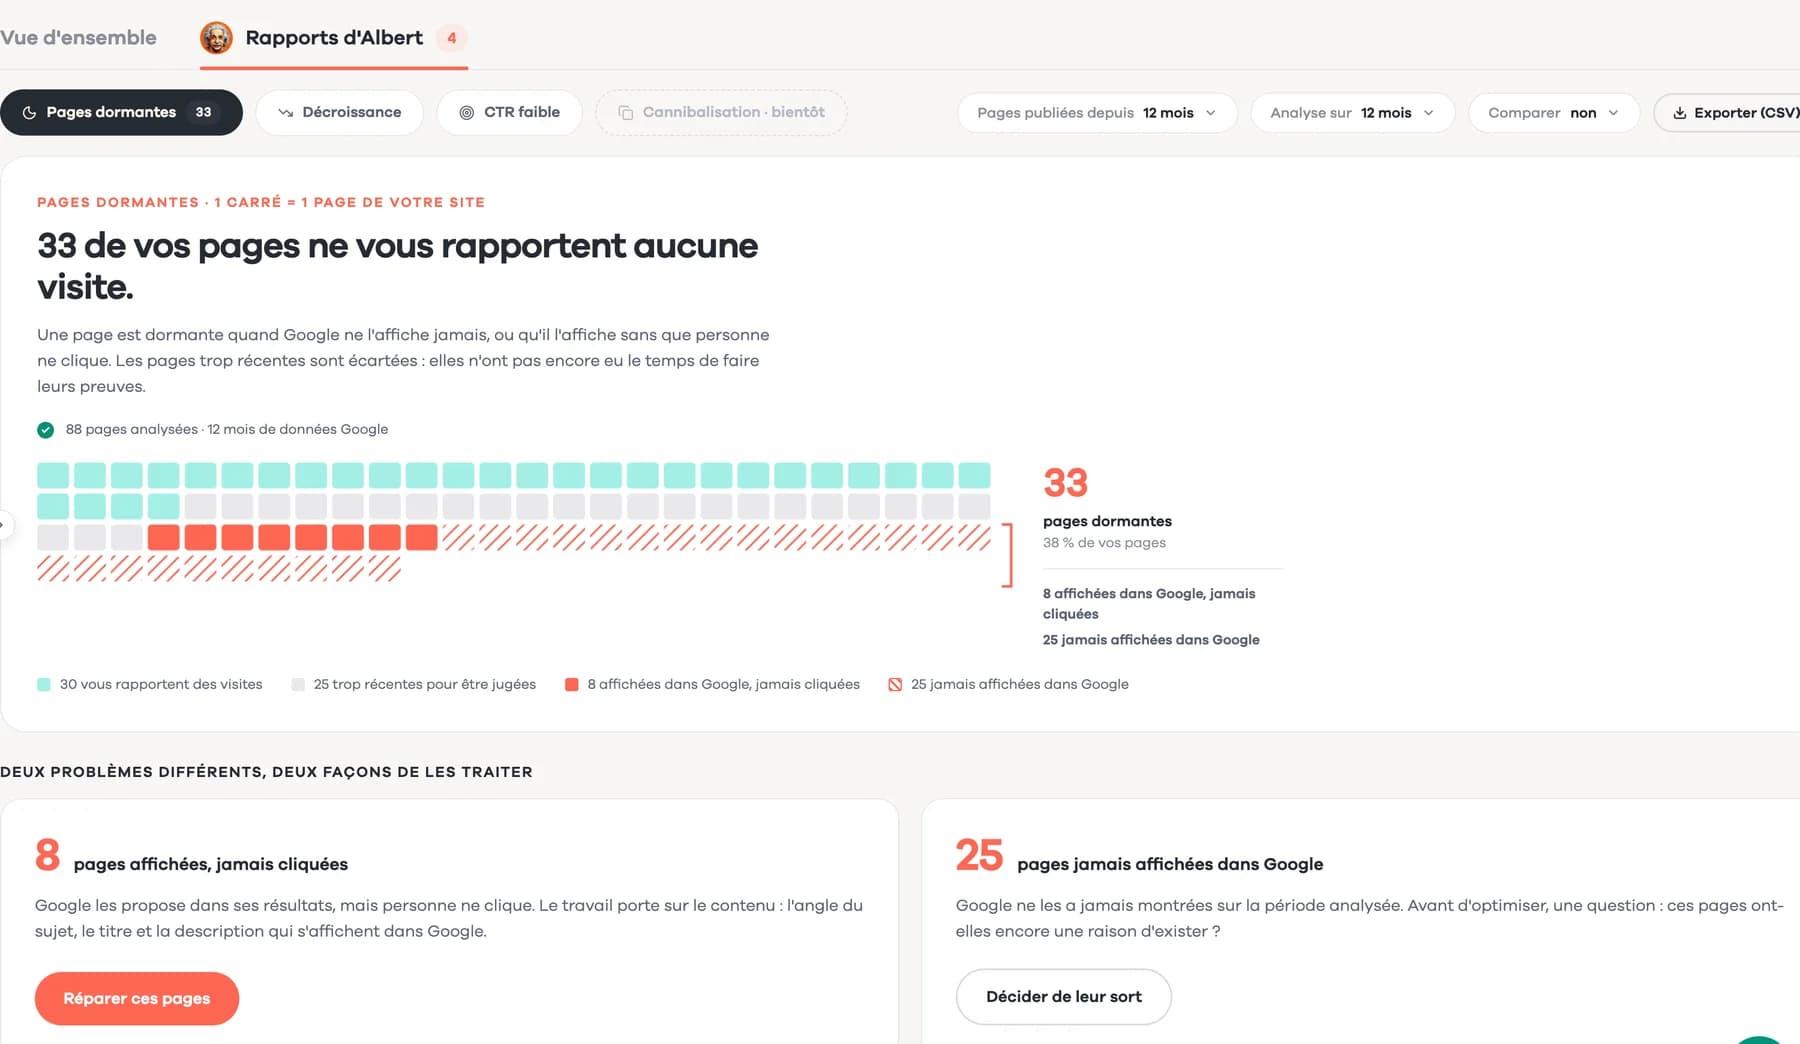Open the Décroissance report
The height and width of the screenshot is (1044, 1800).
click(340, 112)
